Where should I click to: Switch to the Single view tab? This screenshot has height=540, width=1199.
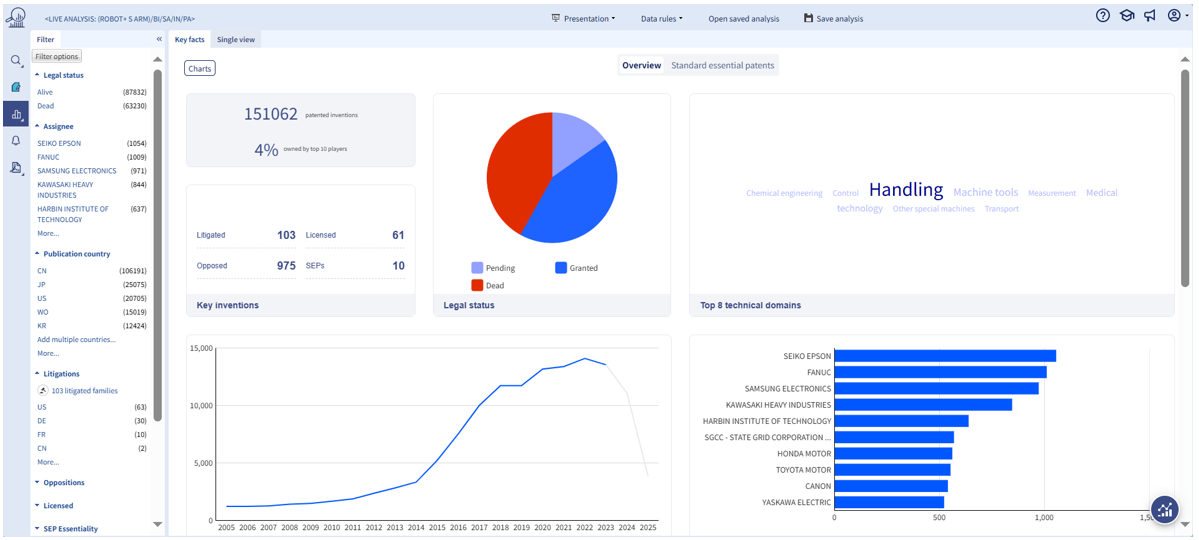click(x=236, y=39)
